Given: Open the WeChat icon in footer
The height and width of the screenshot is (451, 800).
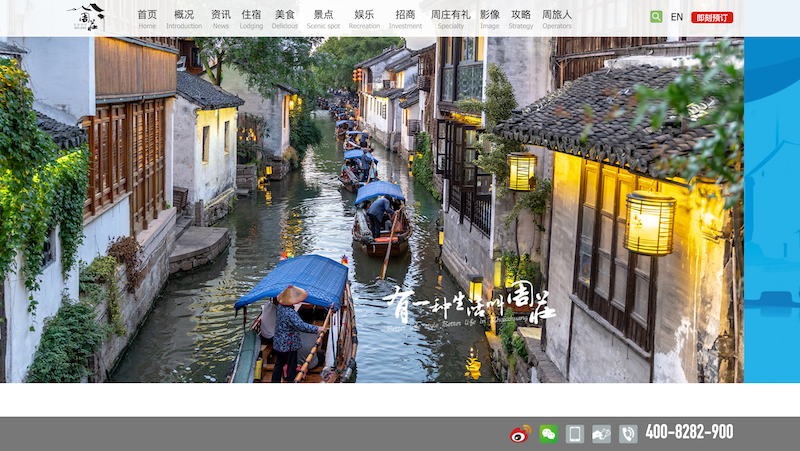Looking at the screenshot, I should [548, 434].
